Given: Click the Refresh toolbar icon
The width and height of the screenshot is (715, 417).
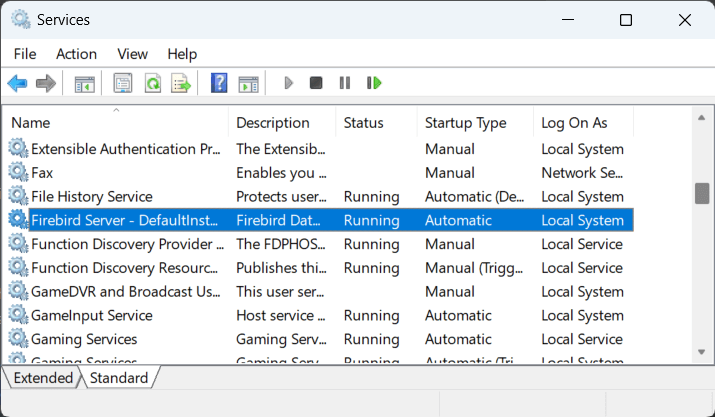Looking at the screenshot, I should coord(152,83).
